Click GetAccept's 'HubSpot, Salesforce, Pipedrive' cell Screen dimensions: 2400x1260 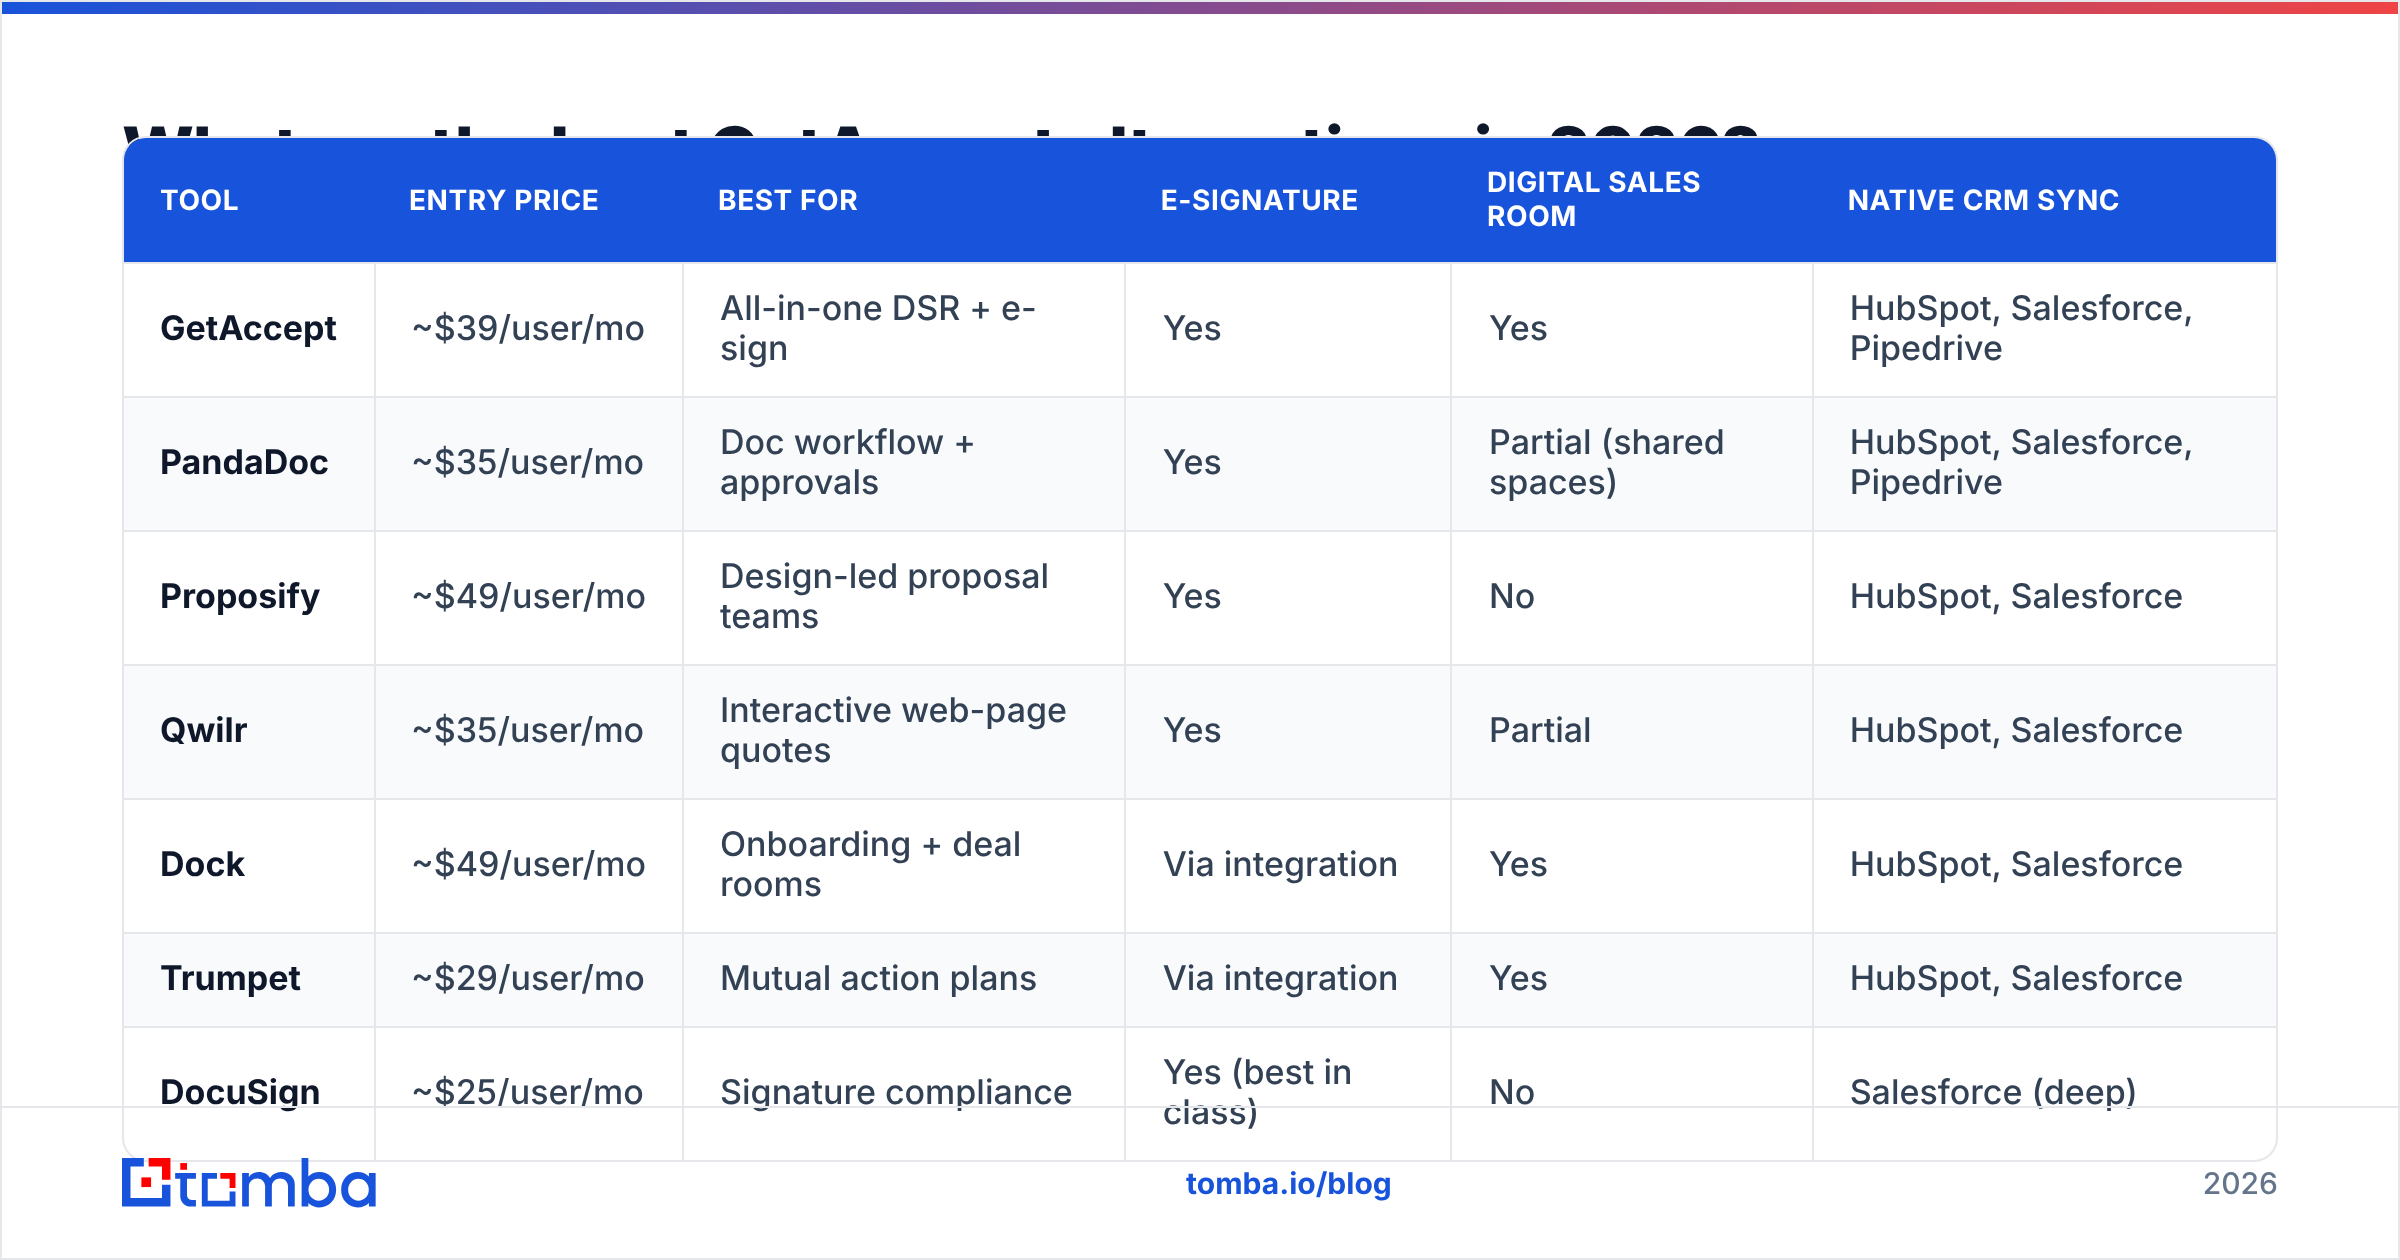[x=2045, y=329]
